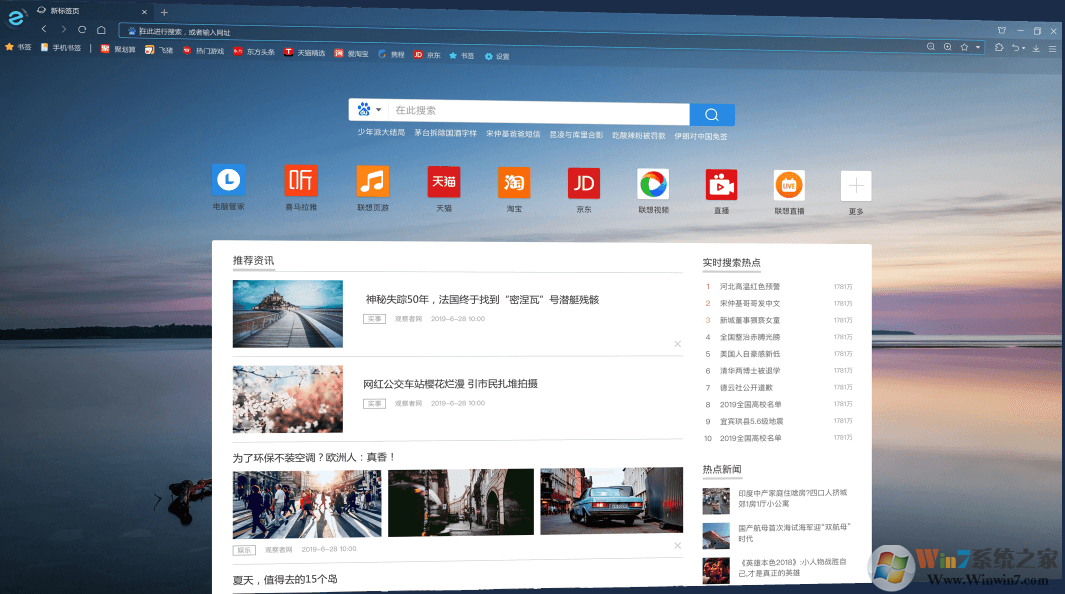This screenshot has height=594, width=1065.
Task: Open hot news 国产航母首次海试
Action: coord(793,533)
